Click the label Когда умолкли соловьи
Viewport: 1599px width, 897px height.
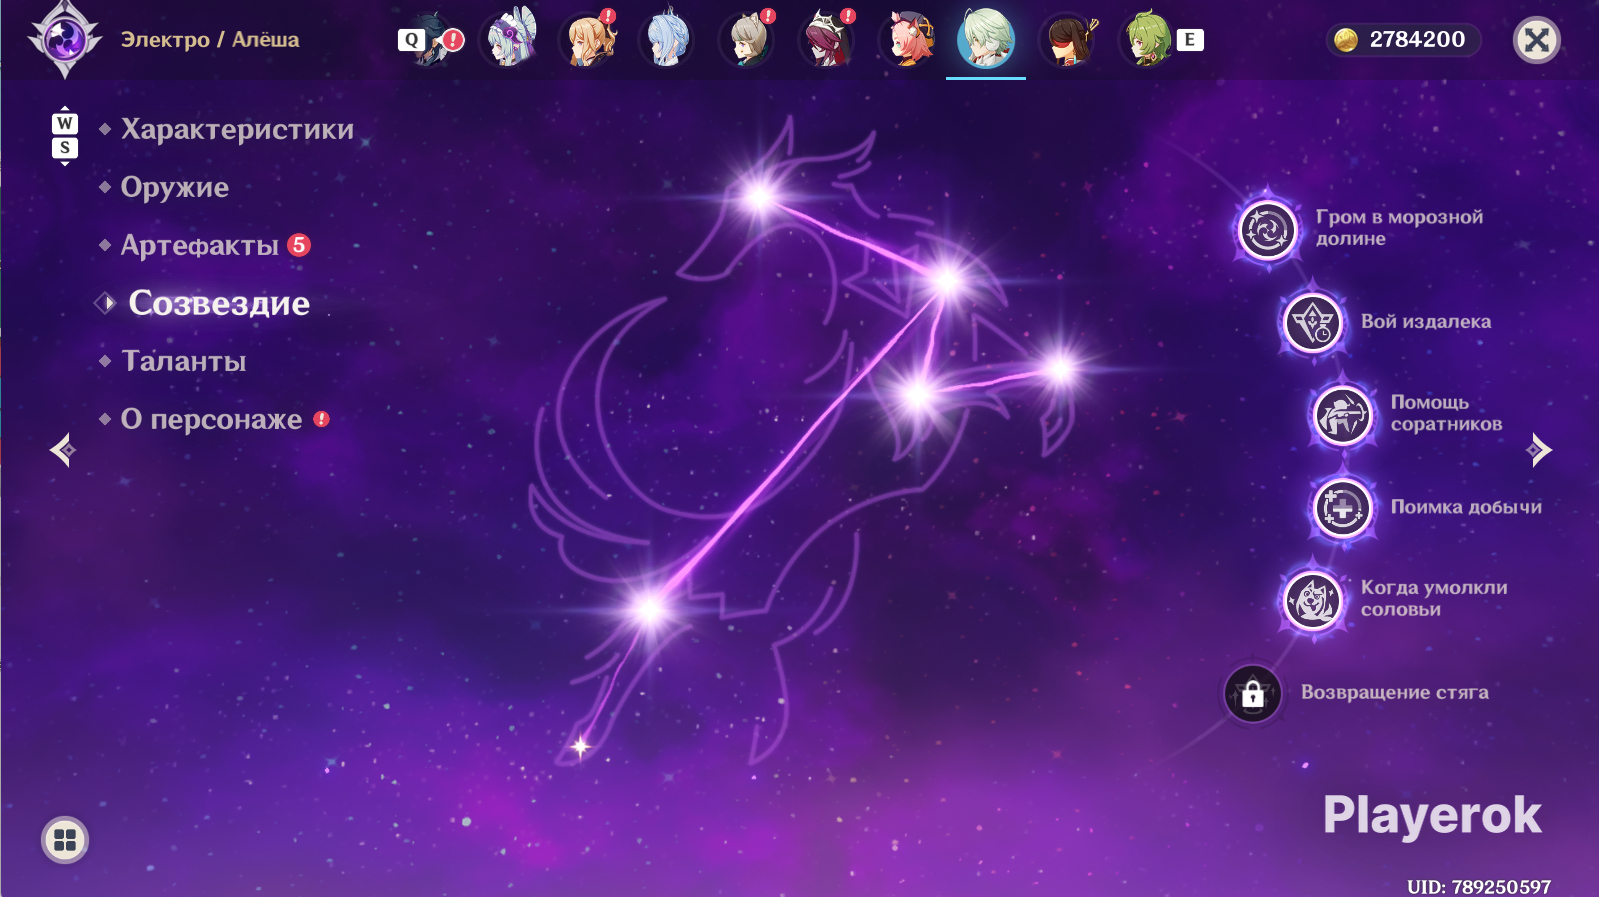coord(1434,598)
